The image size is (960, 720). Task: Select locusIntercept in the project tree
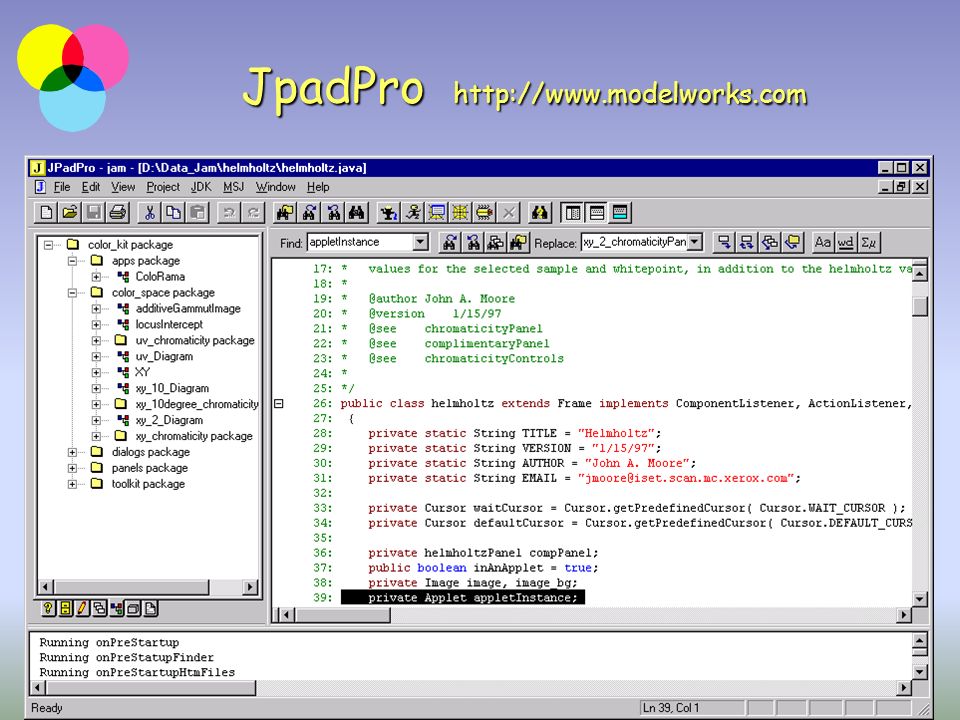coord(169,324)
